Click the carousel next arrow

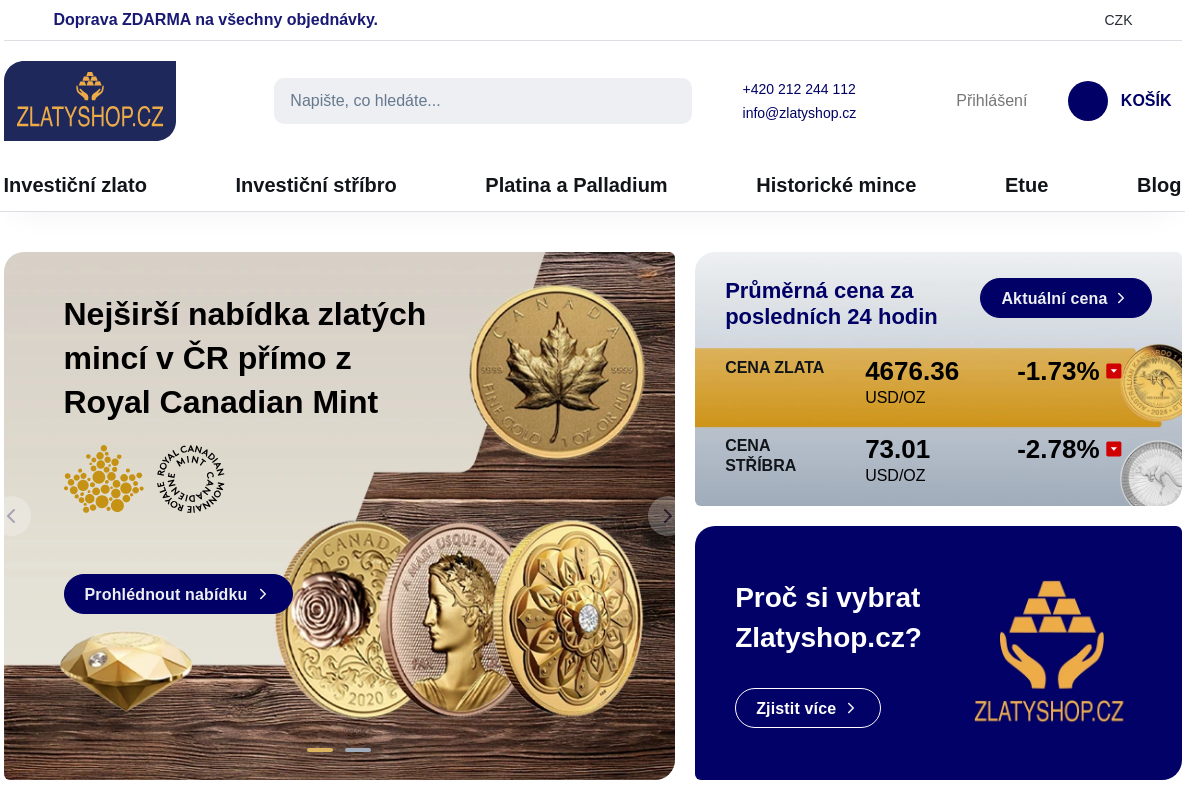coord(666,516)
